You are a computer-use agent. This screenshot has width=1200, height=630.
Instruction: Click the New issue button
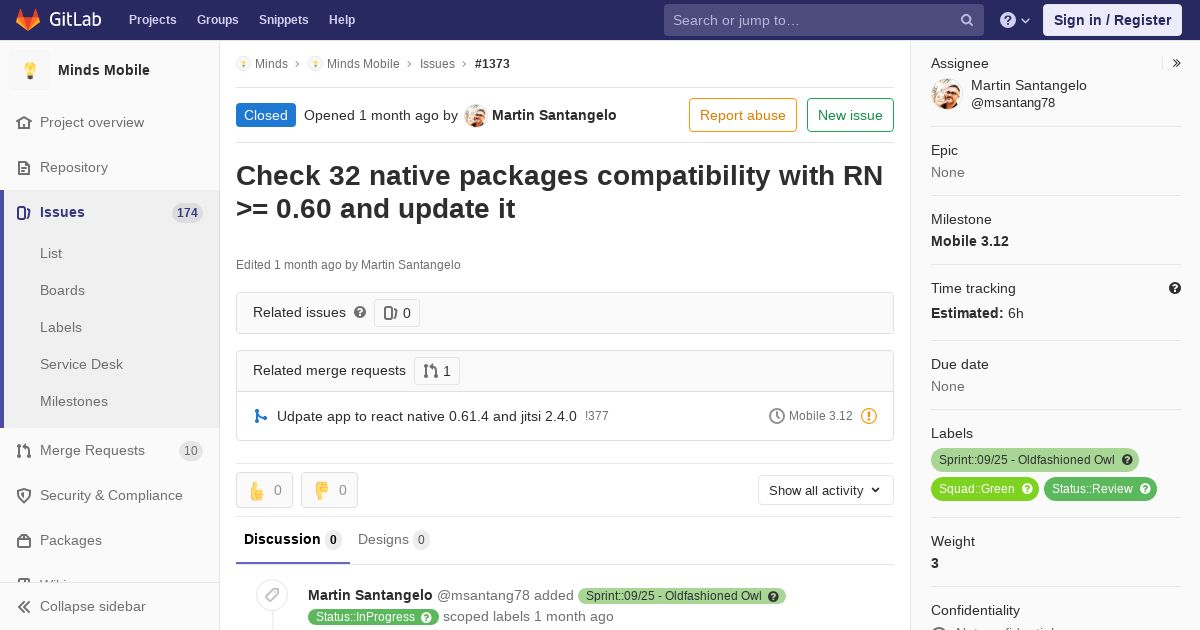click(850, 115)
